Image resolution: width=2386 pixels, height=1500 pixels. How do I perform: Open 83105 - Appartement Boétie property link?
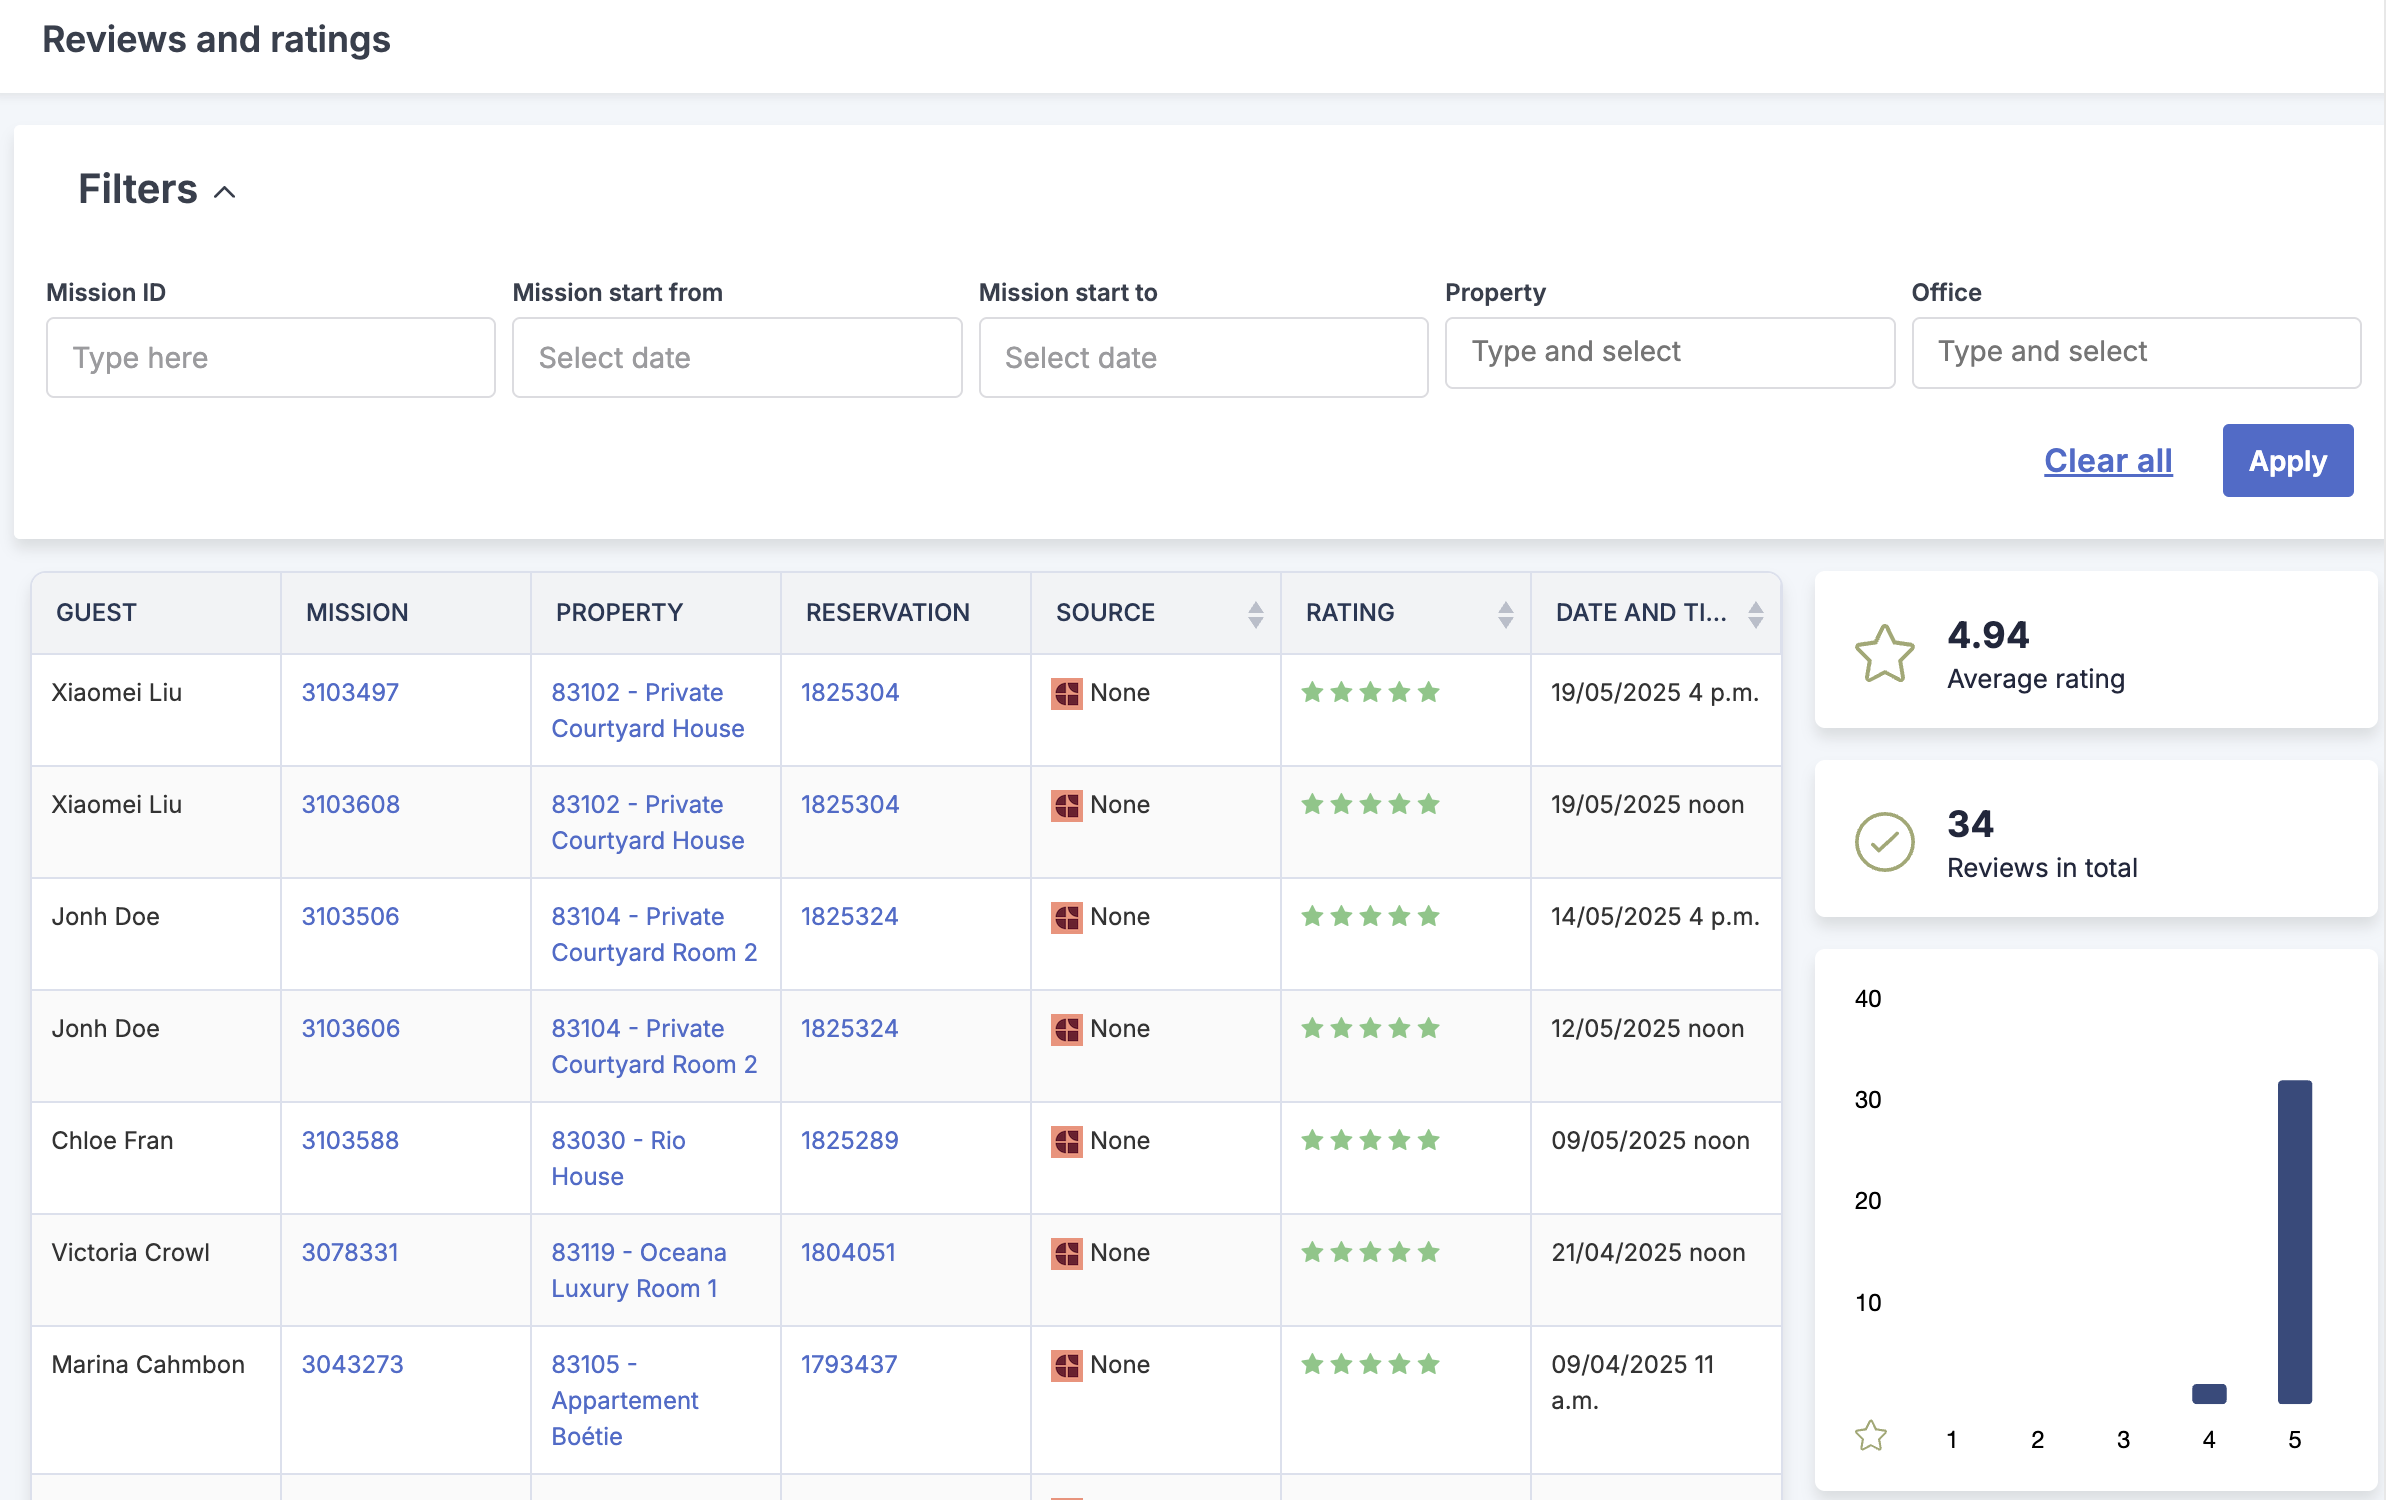(x=625, y=1400)
